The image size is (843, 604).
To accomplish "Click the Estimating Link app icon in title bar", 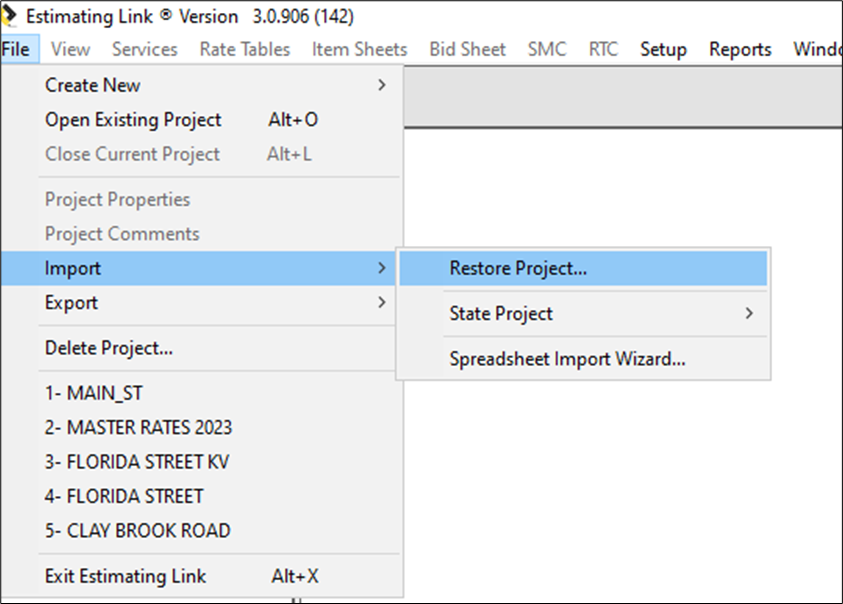I will coord(9,15).
